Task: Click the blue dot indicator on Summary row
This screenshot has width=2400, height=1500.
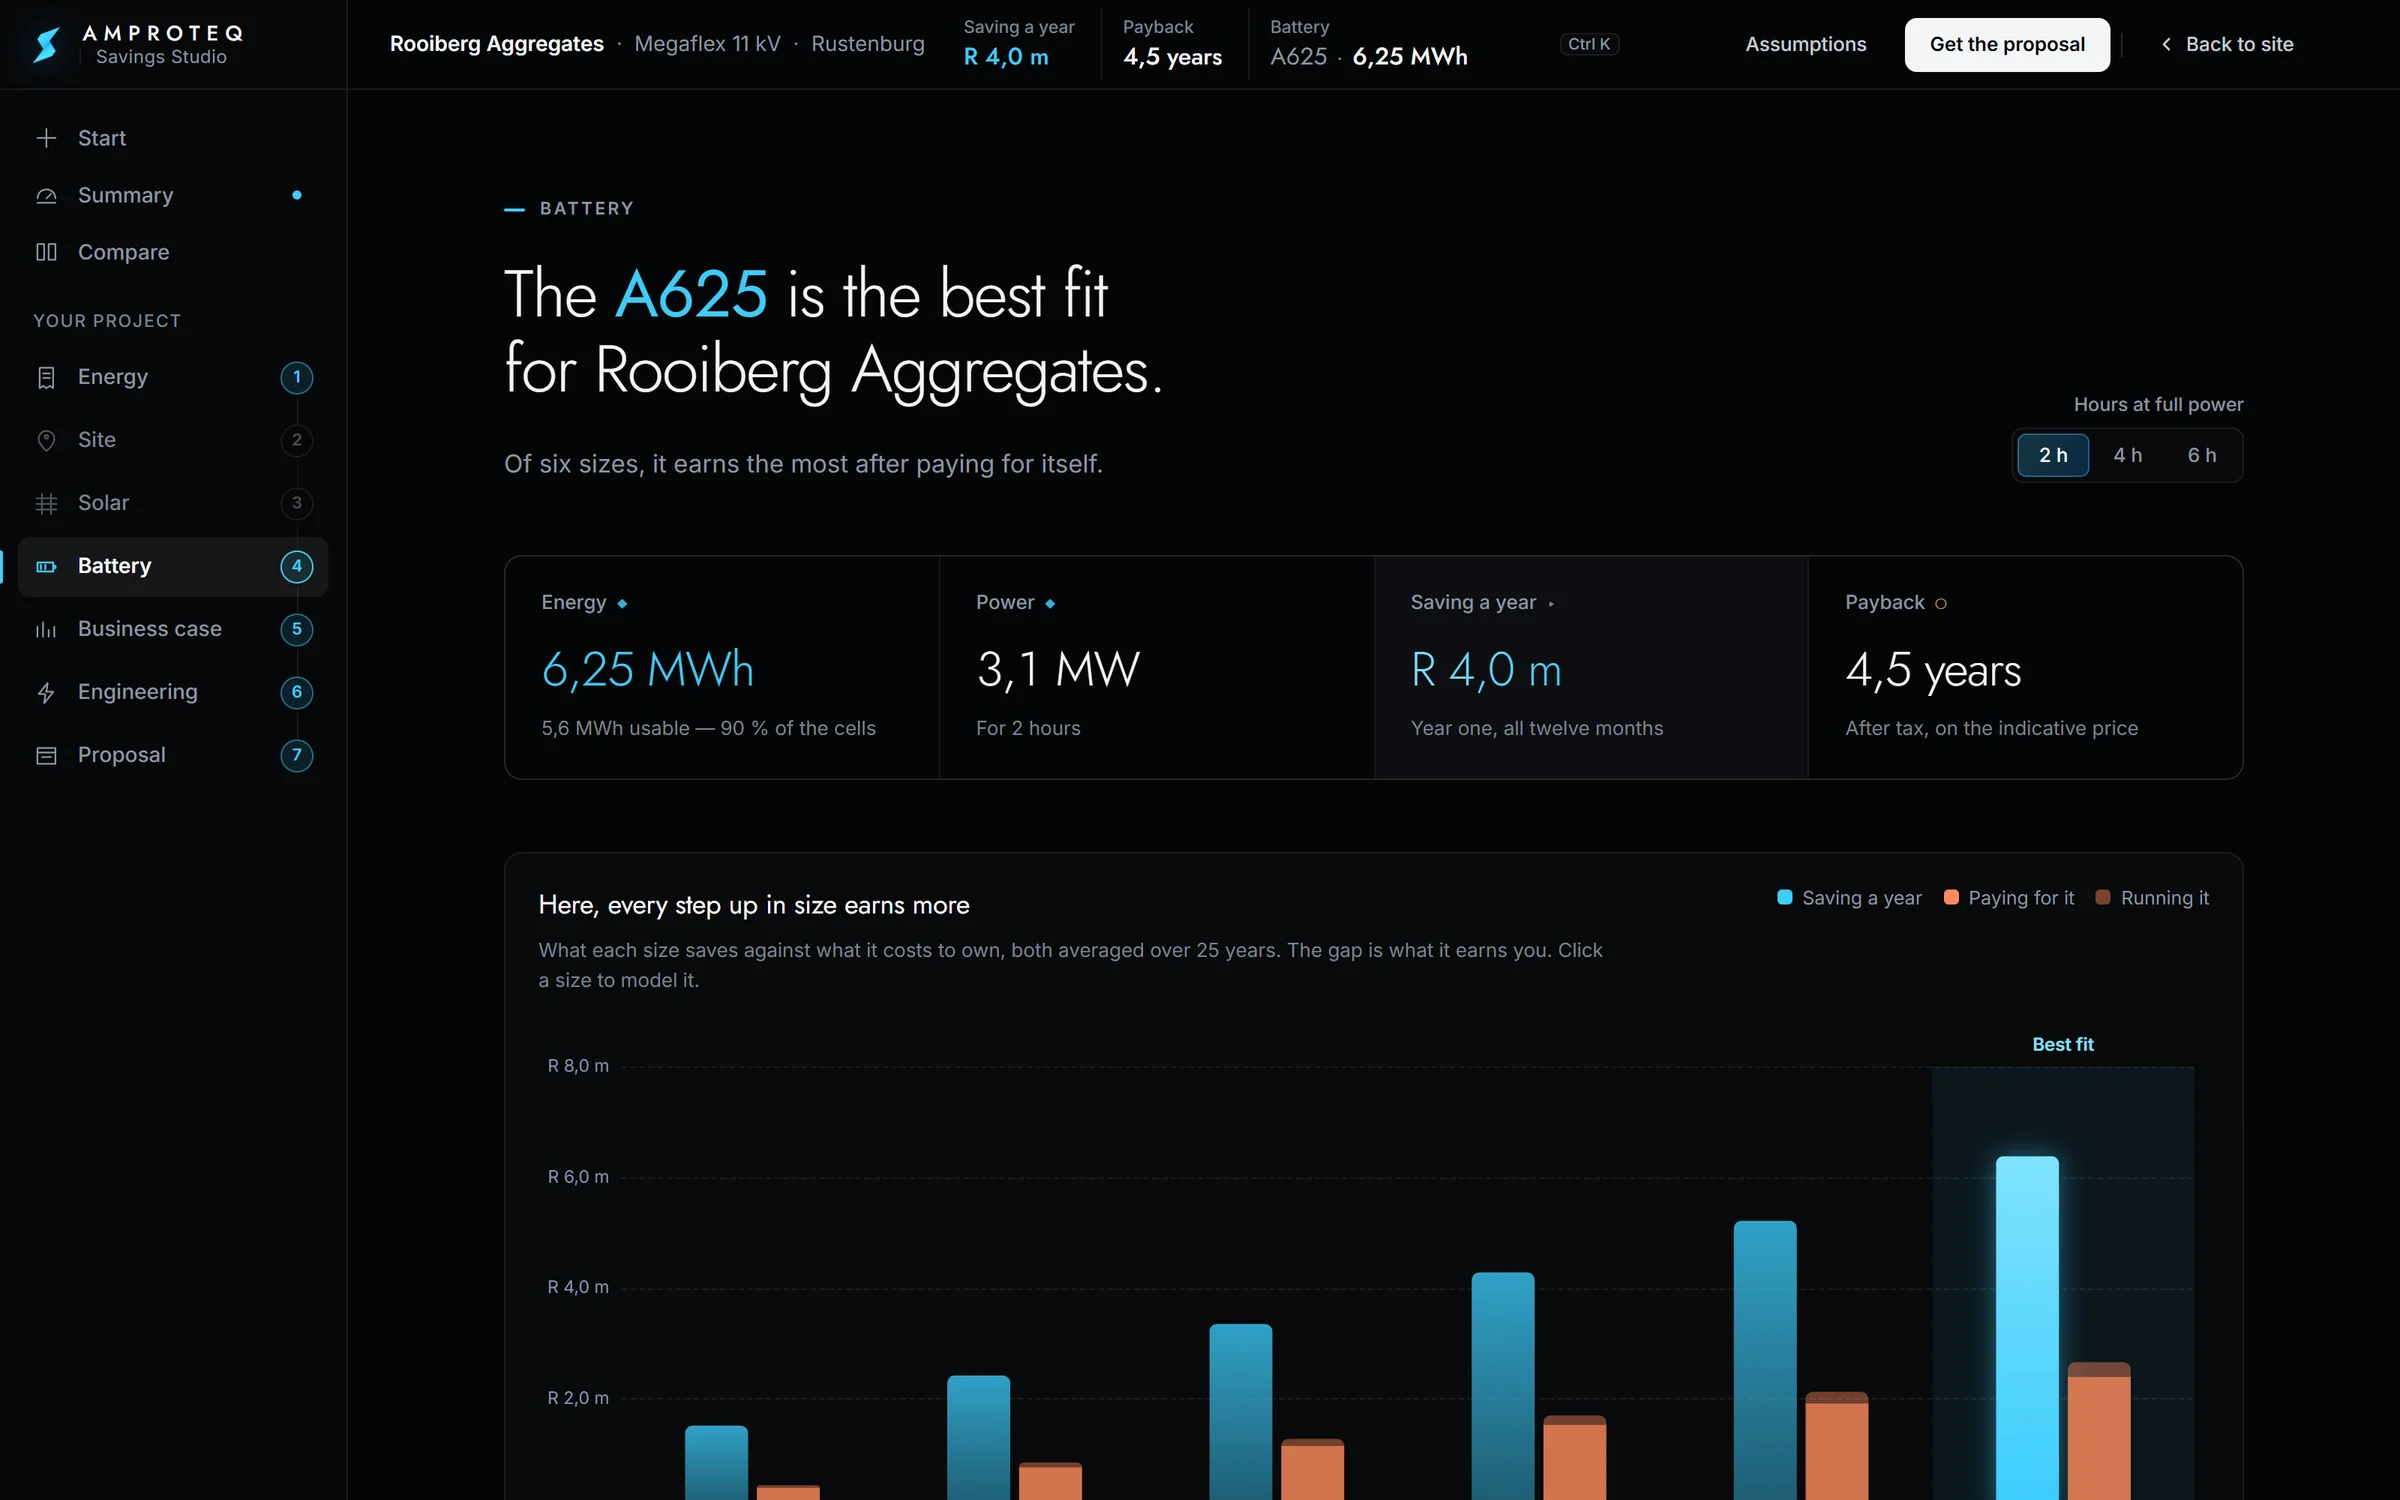Action: 296,195
